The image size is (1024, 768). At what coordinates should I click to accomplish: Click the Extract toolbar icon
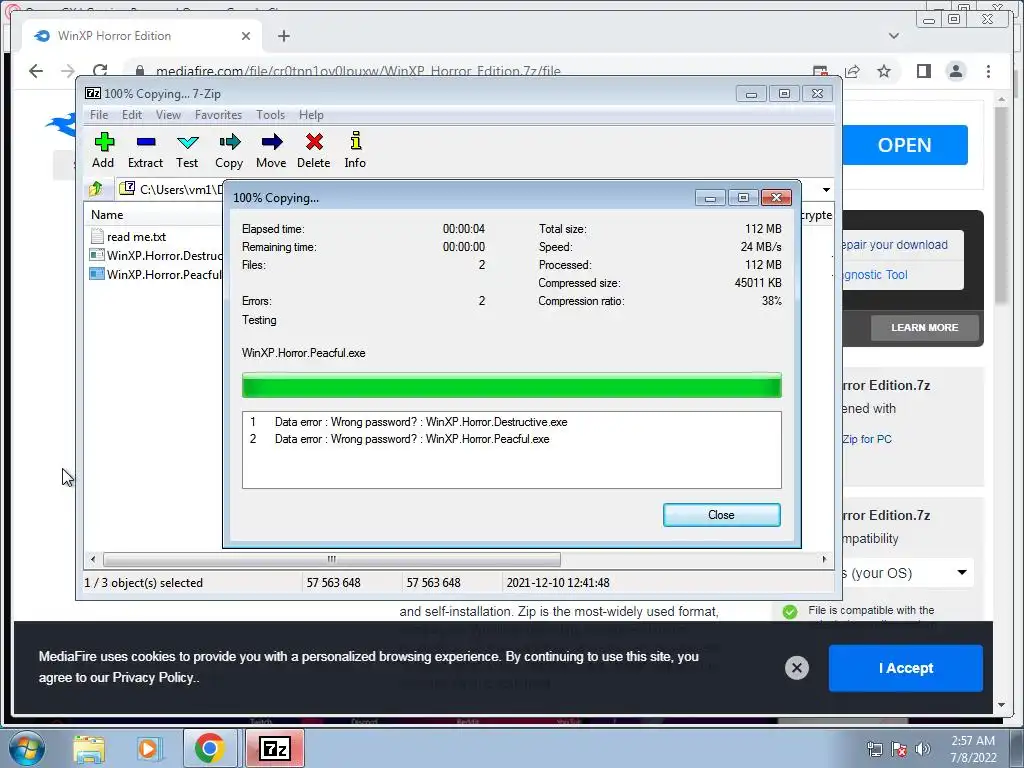pos(145,151)
